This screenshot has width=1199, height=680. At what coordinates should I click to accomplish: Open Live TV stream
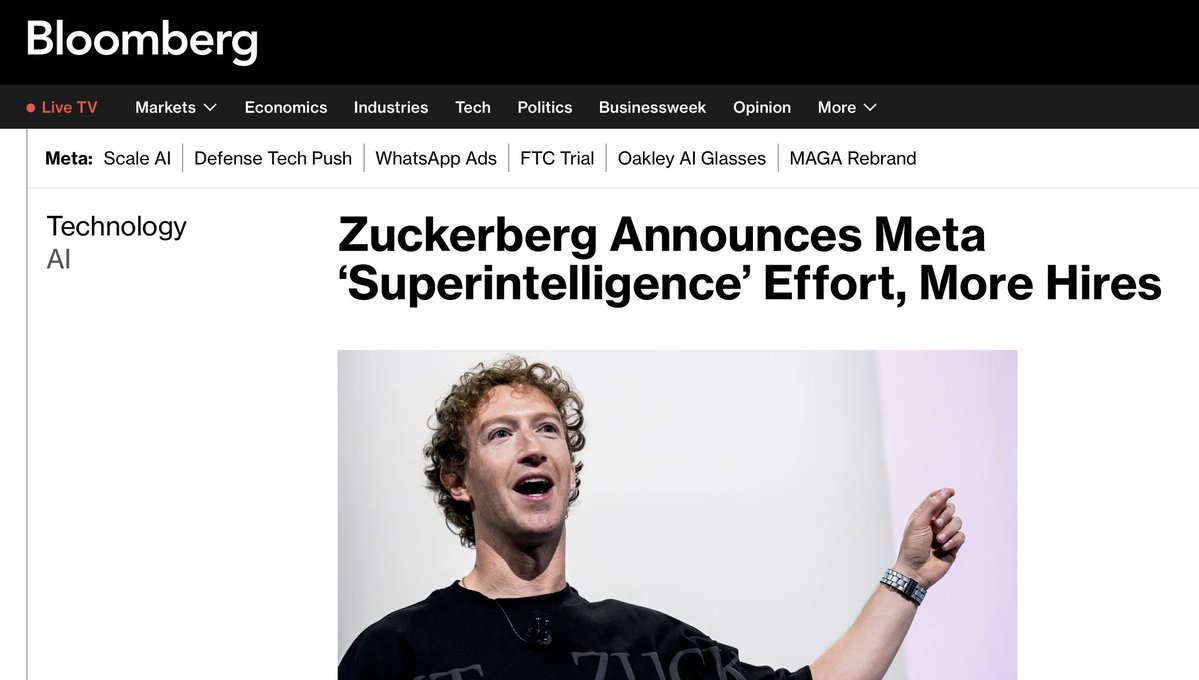click(68, 107)
